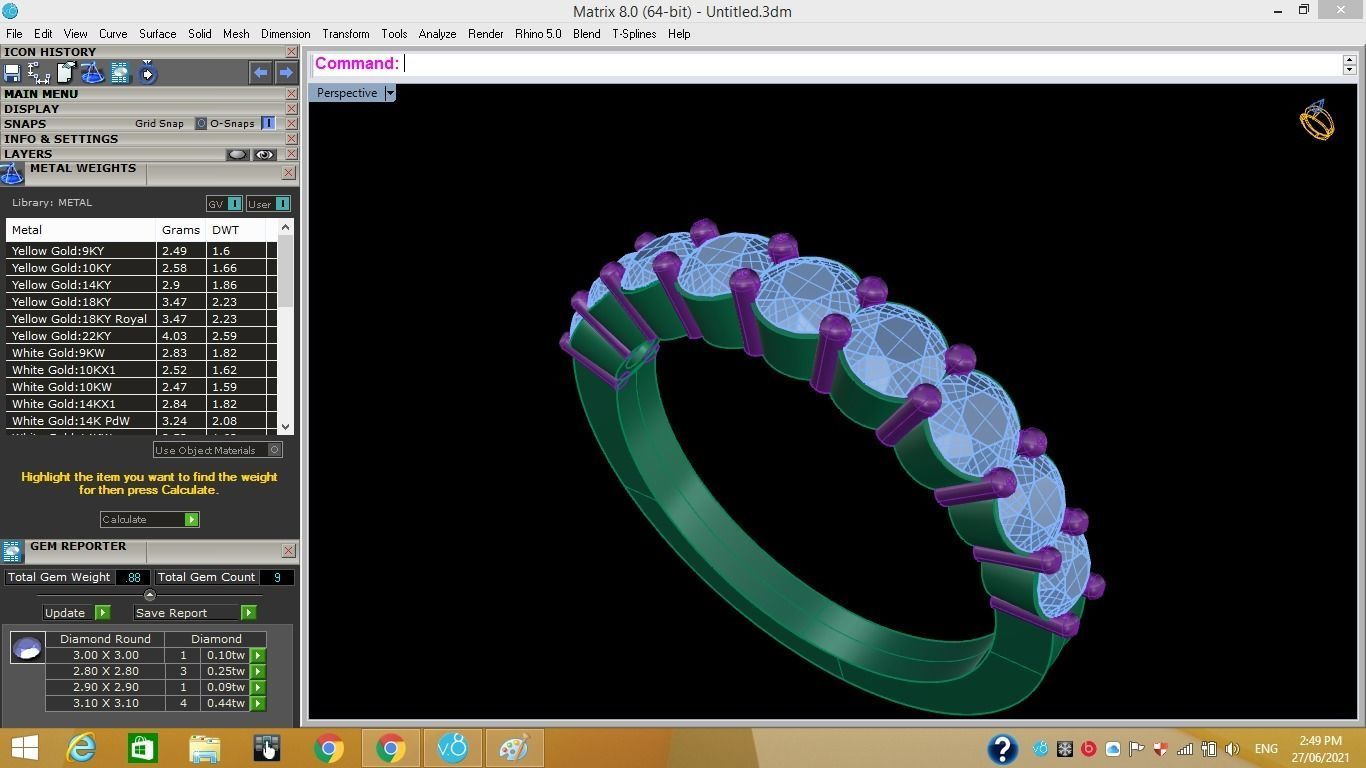
Task: Open the Surface menu
Action: coord(157,34)
